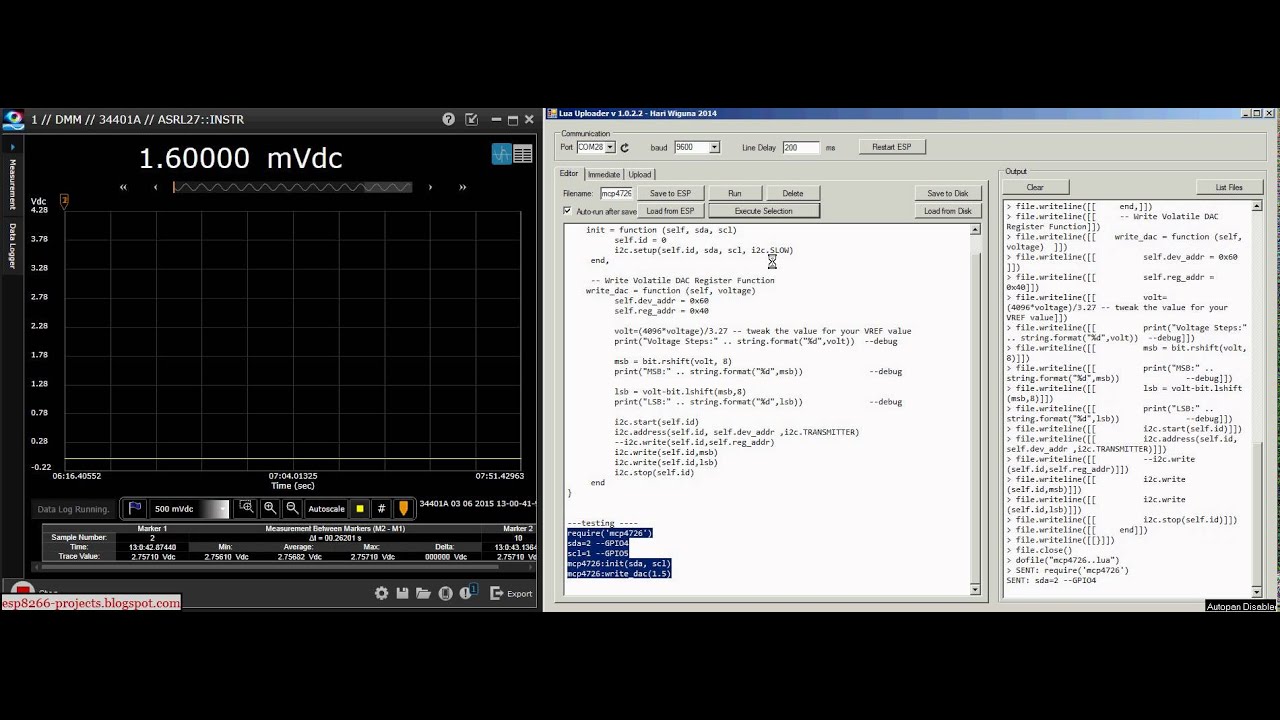Switch to table view with the grid icon

[x=522, y=153]
